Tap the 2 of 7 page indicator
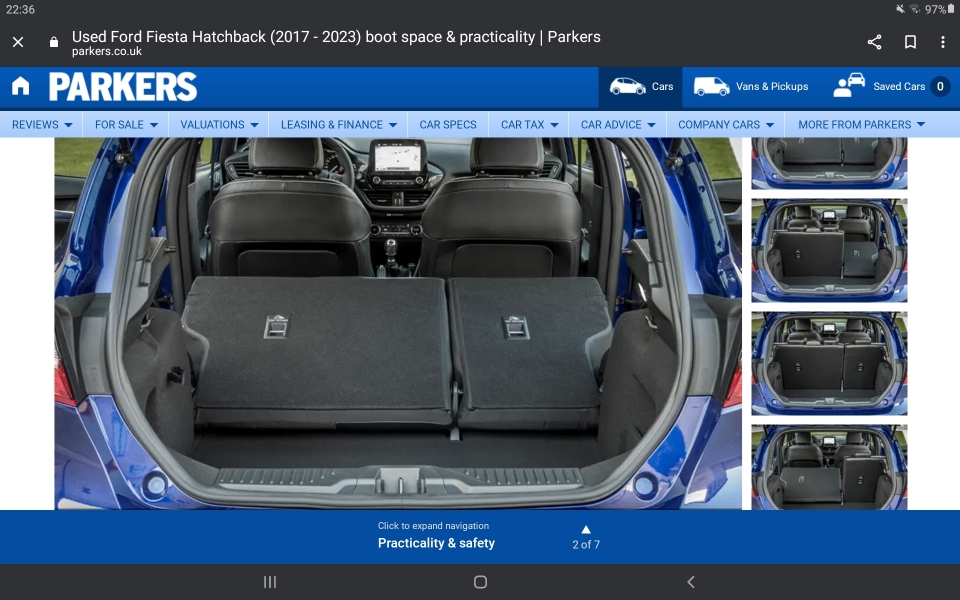The width and height of the screenshot is (960, 600). [586, 544]
